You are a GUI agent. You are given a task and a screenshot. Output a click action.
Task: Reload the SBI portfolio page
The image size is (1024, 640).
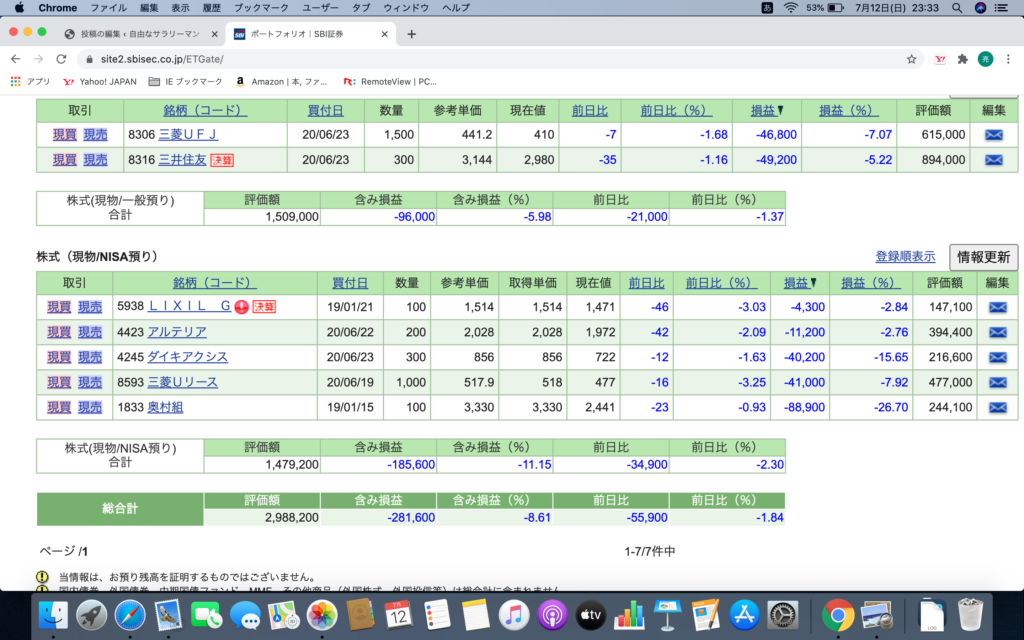click(x=61, y=59)
